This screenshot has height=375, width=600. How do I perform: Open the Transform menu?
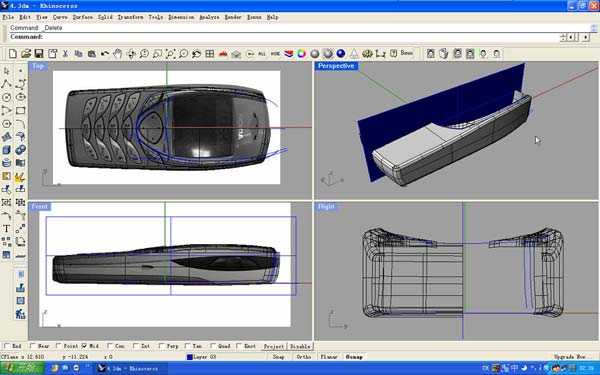pyautogui.click(x=130, y=17)
